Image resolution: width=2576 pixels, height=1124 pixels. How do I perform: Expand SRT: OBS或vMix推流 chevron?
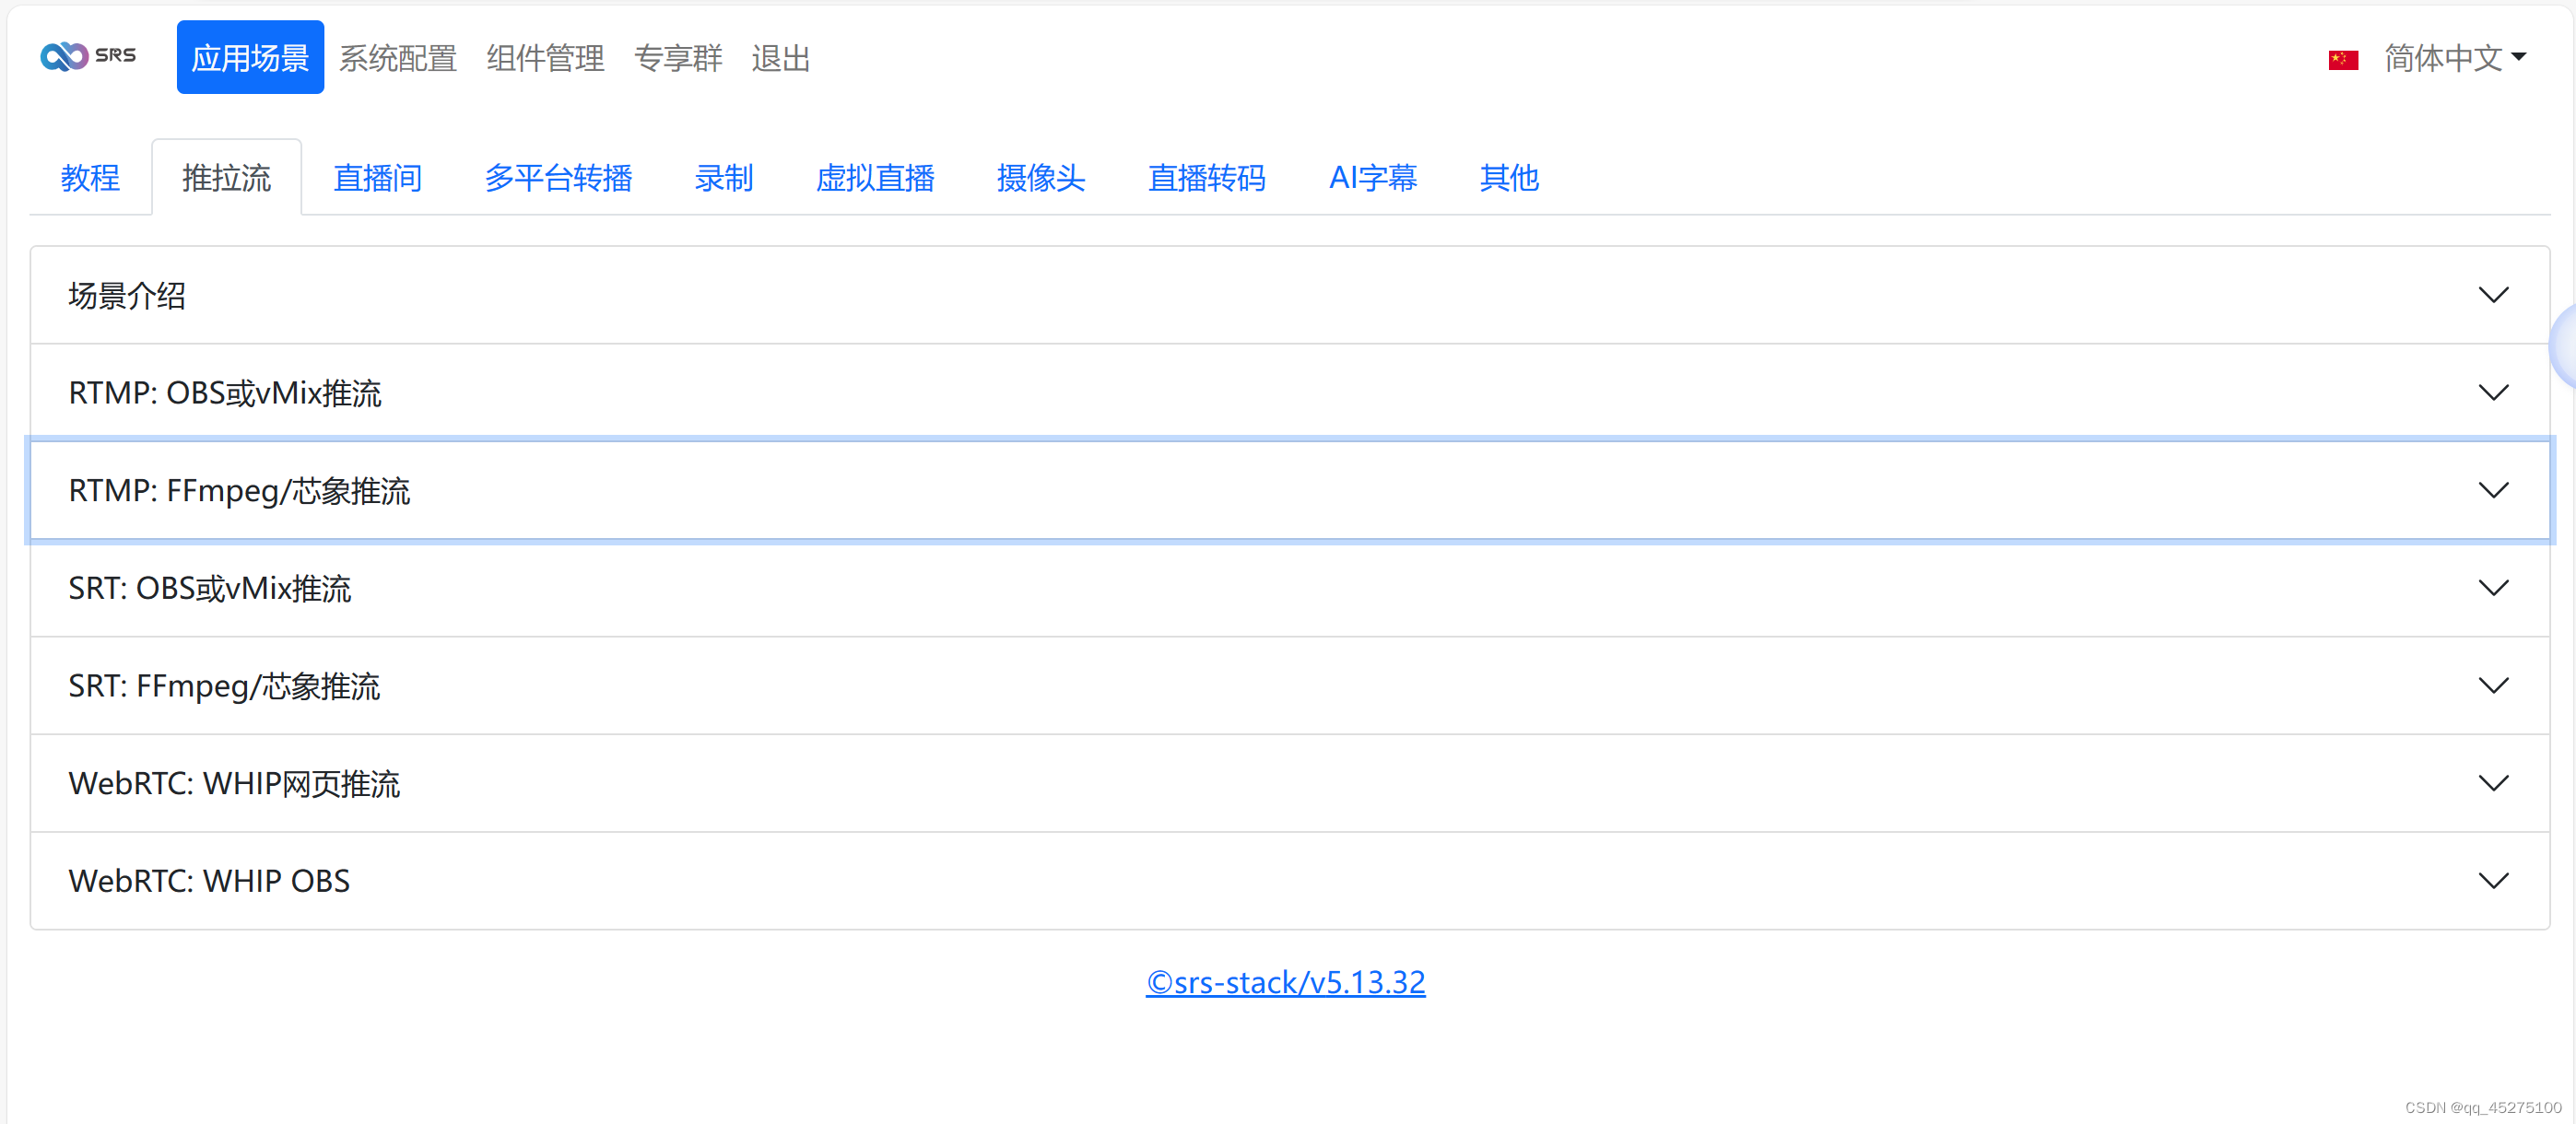click(x=2494, y=588)
